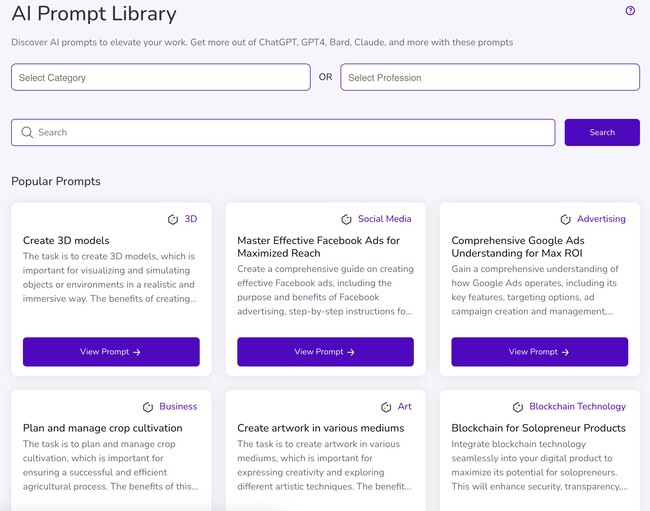Click the Art category tag icon
Screen dimensions: 650x511
(x=387, y=407)
